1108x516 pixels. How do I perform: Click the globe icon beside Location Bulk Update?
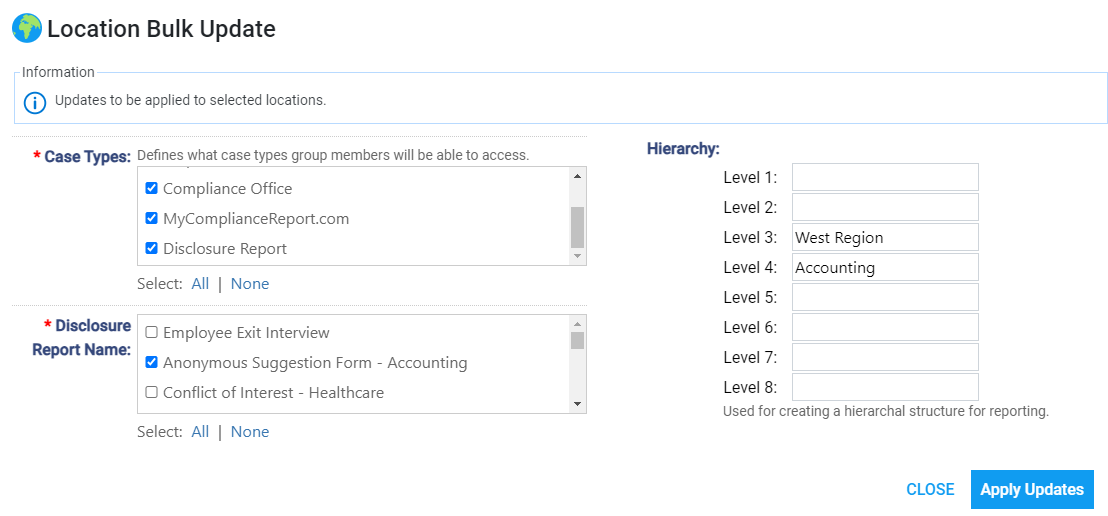point(27,29)
